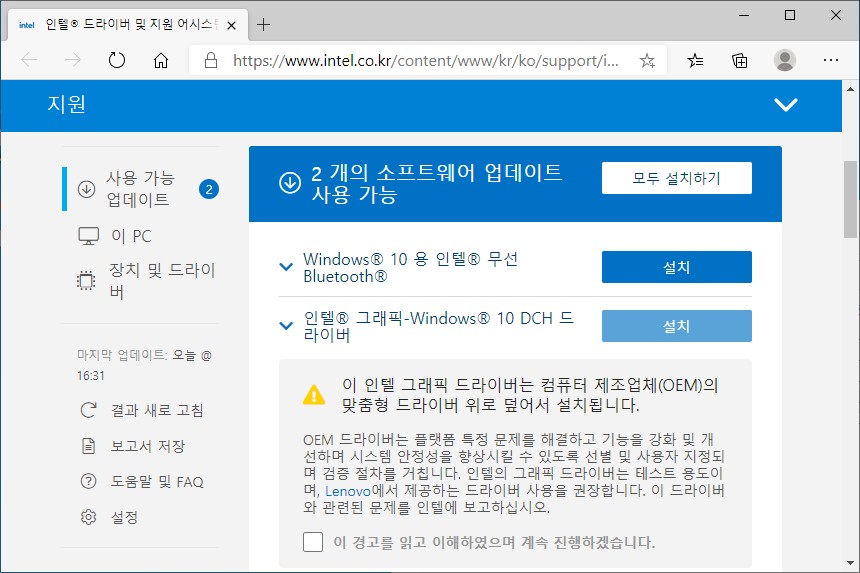This screenshot has height=573, width=860.
Task: Click the address bar URL field
Action: (426, 60)
